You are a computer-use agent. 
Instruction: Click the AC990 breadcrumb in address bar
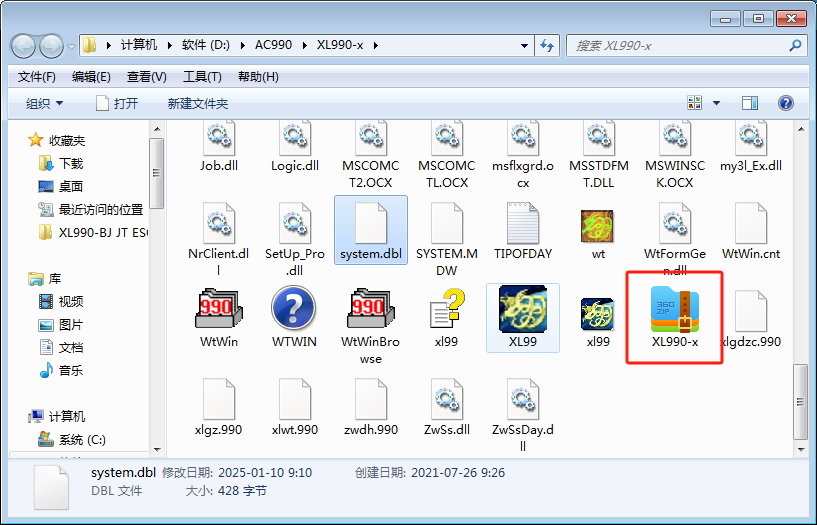point(274,46)
